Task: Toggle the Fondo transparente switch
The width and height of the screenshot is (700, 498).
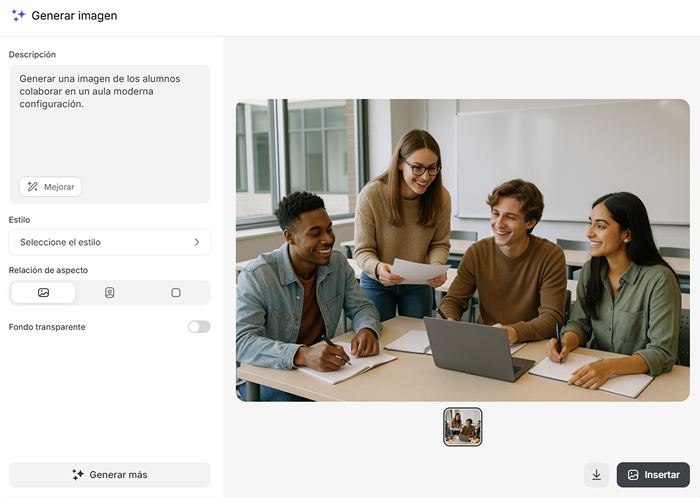Action: pyautogui.click(x=199, y=327)
